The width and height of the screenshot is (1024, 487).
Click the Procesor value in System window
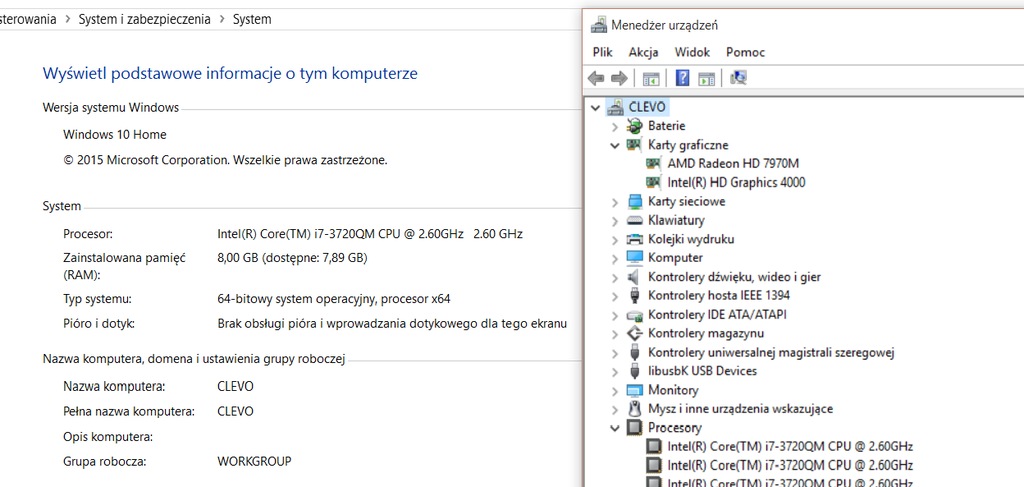370,233
